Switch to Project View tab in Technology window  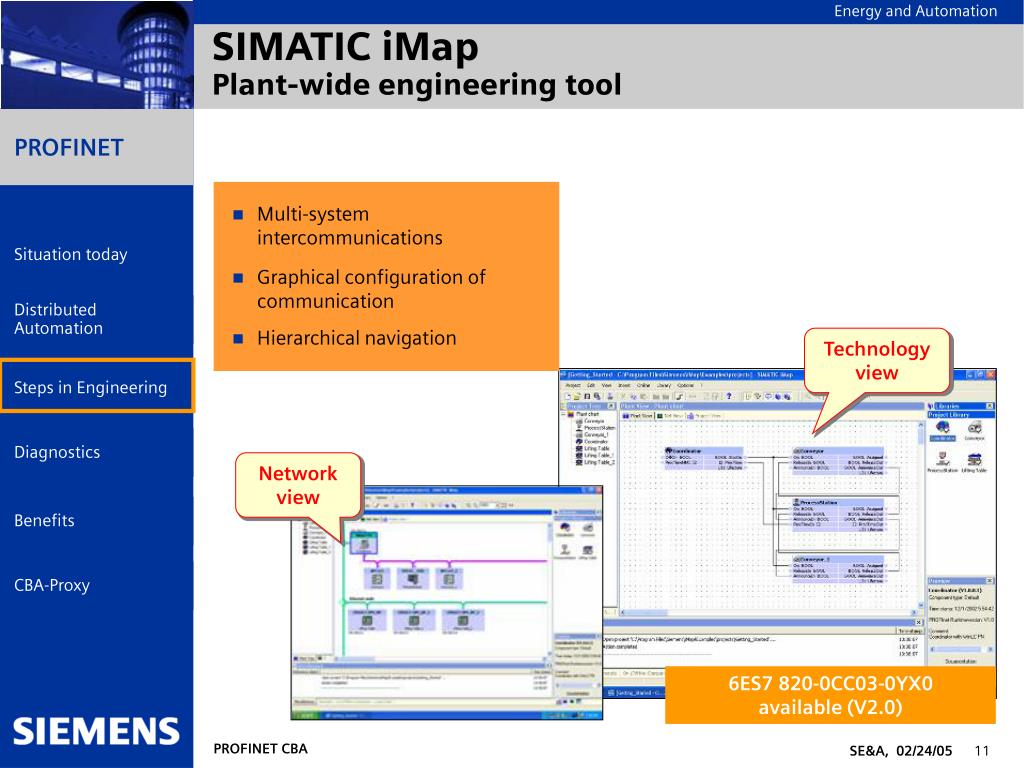tap(703, 416)
